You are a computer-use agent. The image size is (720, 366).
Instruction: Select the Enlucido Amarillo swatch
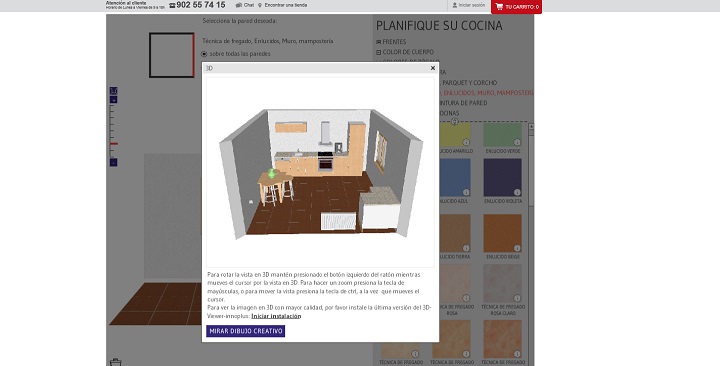coord(455,135)
